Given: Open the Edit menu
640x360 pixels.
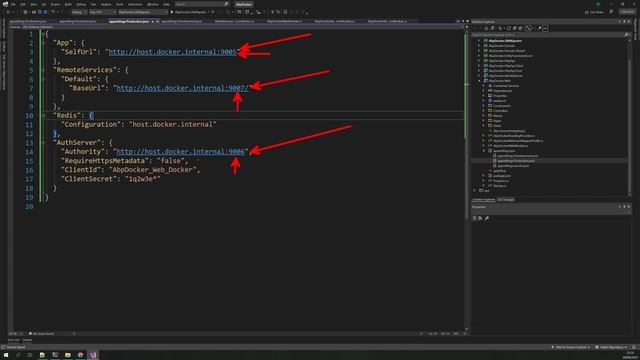Looking at the screenshot, I should pyautogui.click(x=23, y=4).
